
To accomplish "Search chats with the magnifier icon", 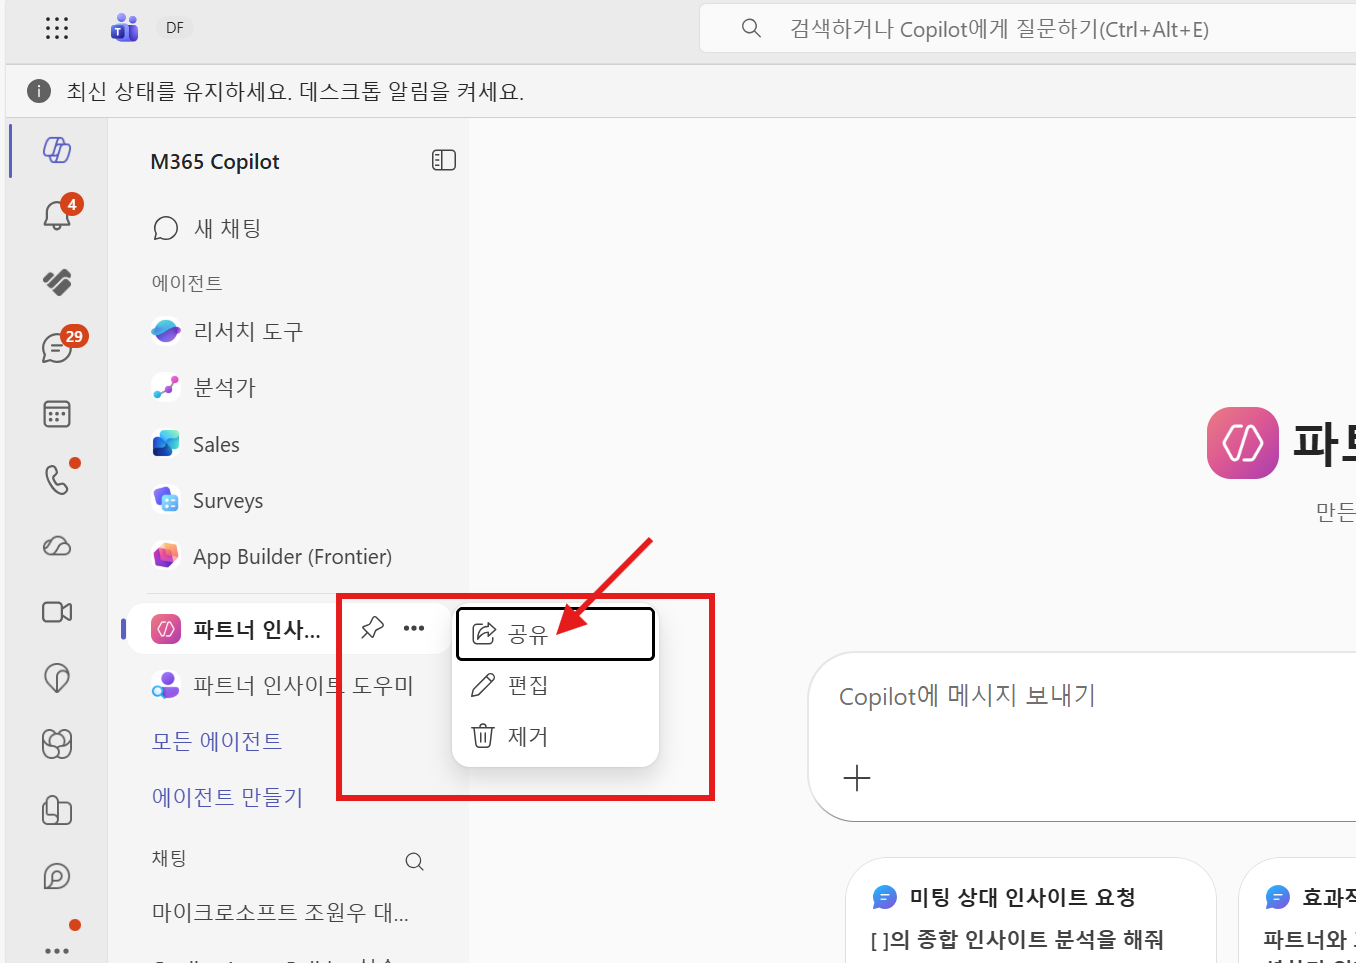I will 414,861.
